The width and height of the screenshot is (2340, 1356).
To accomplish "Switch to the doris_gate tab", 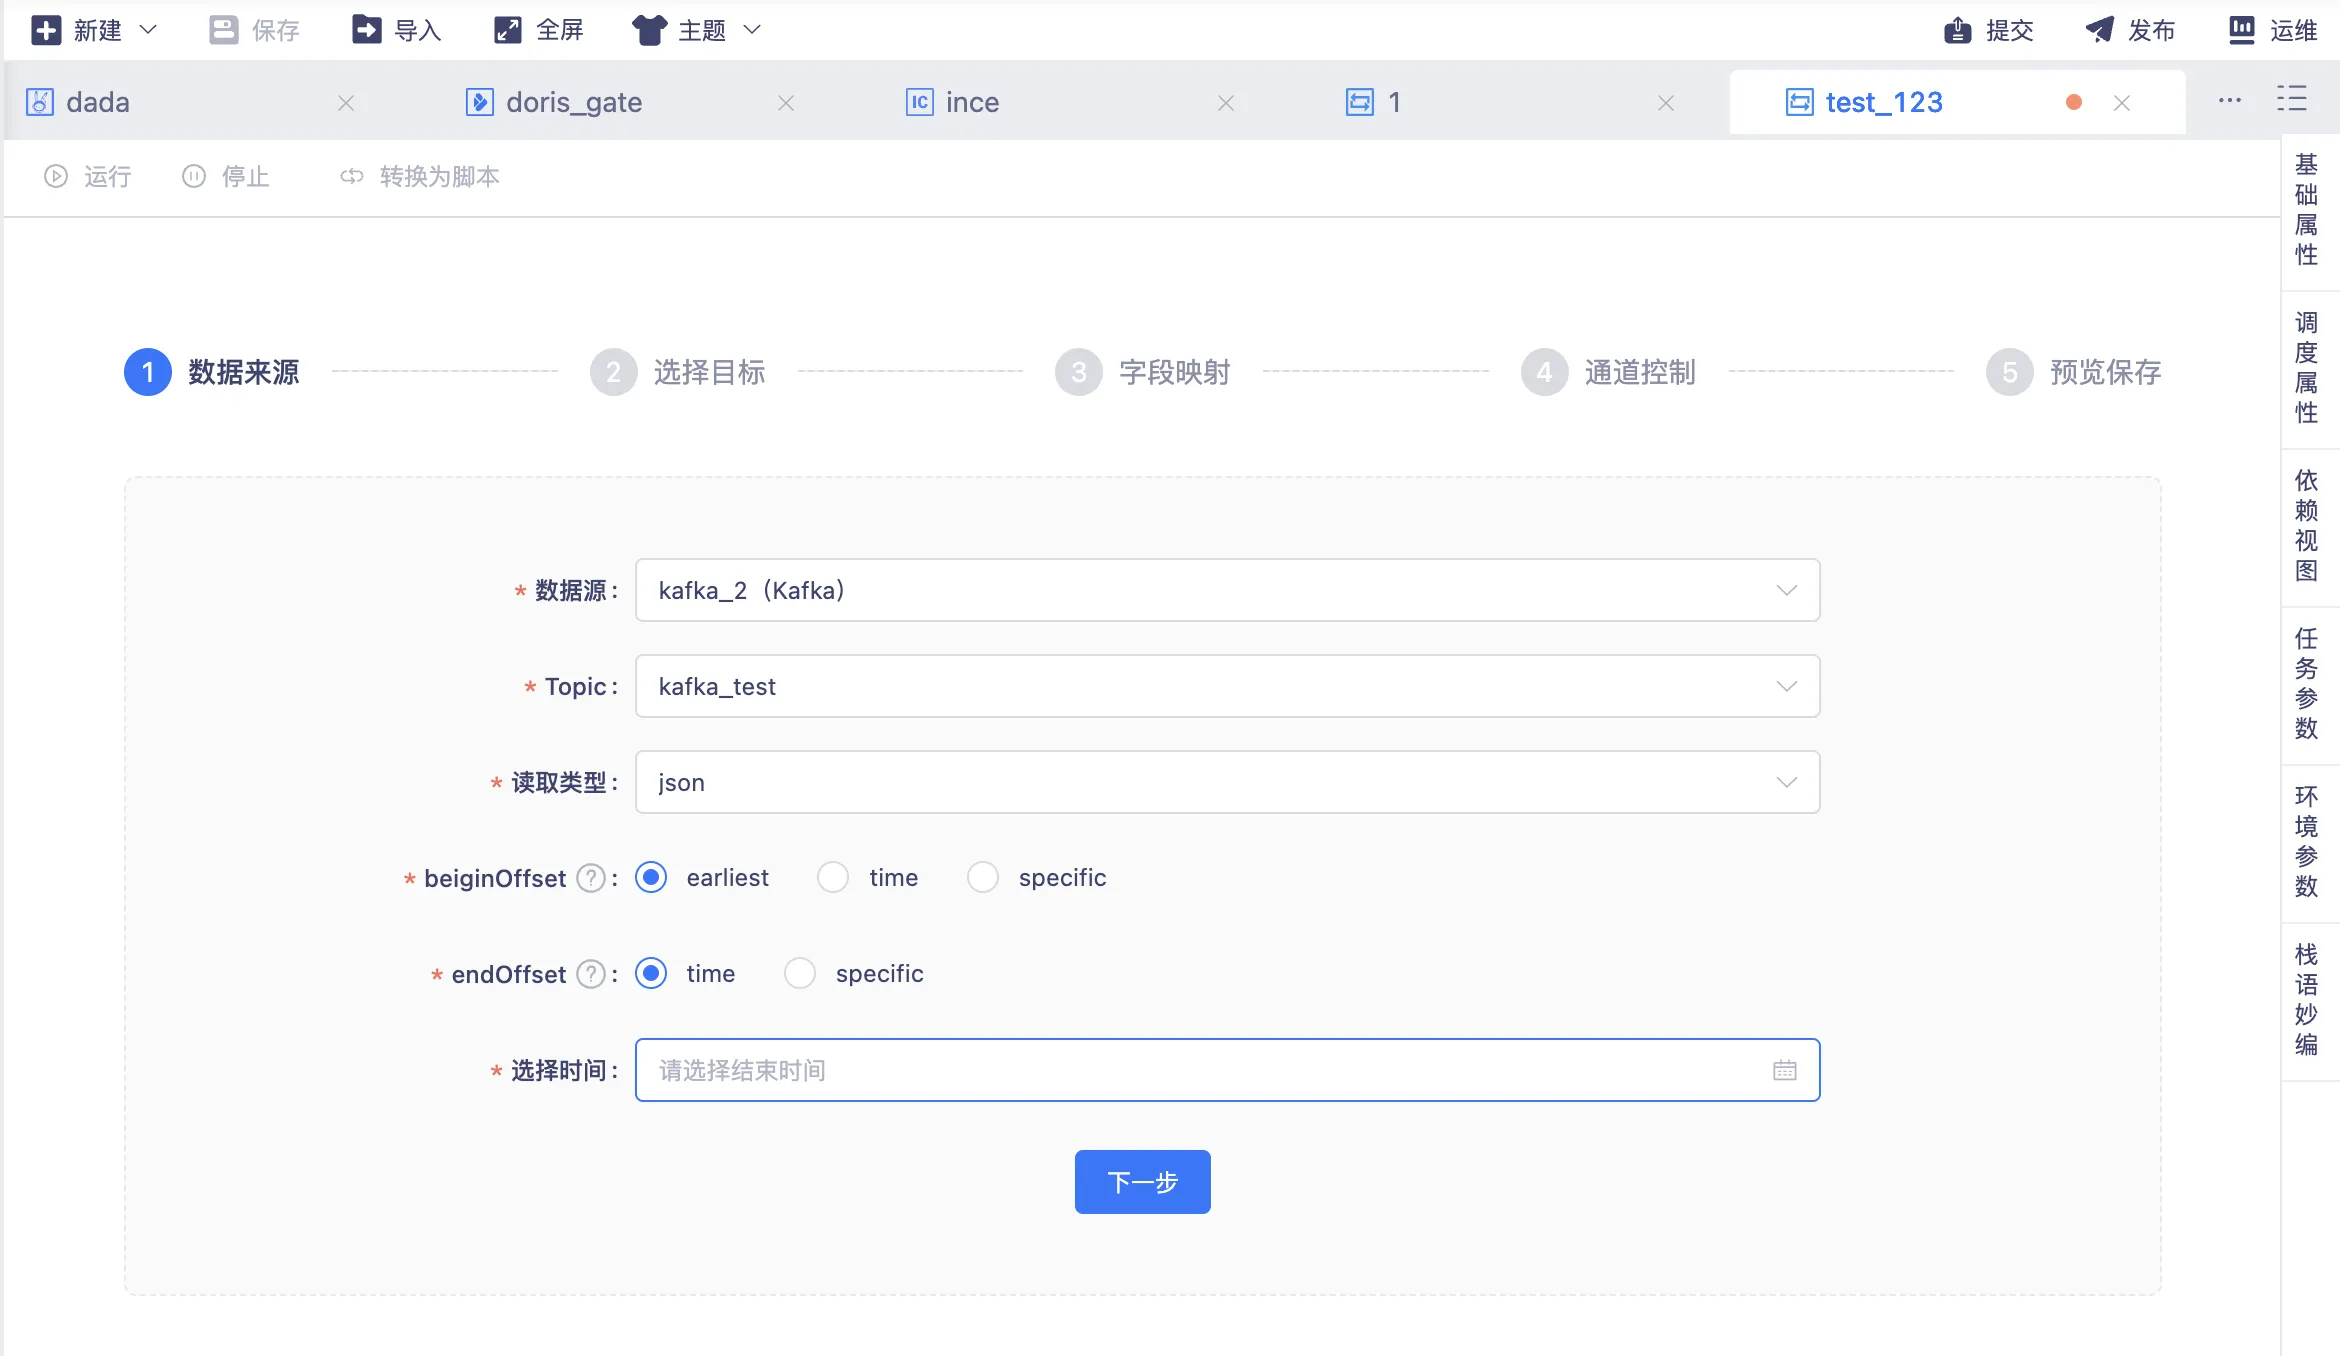I will [x=574, y=103].
